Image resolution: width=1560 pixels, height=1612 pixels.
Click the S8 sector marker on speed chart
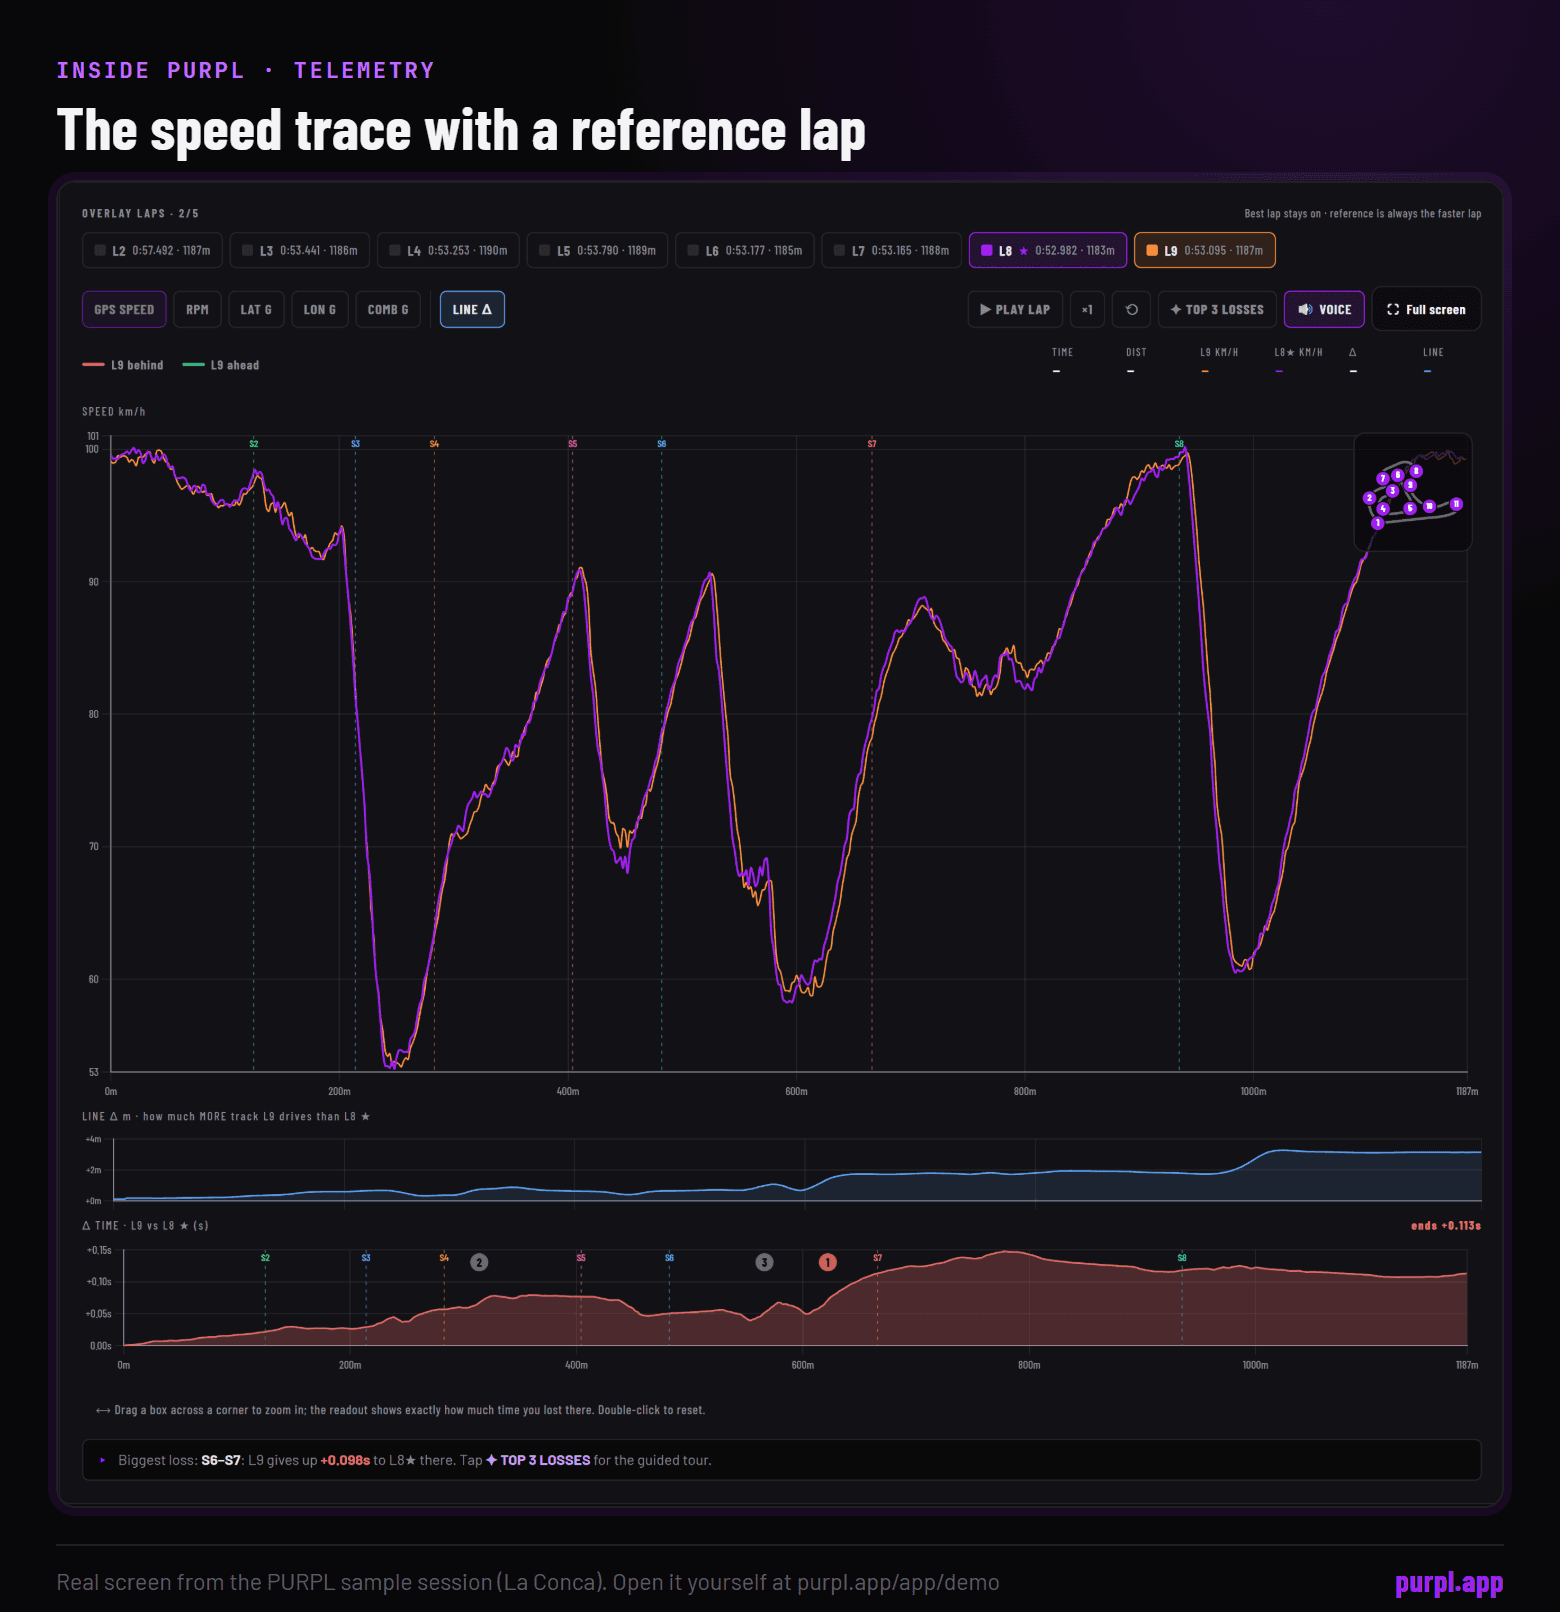coord(1179,443)
